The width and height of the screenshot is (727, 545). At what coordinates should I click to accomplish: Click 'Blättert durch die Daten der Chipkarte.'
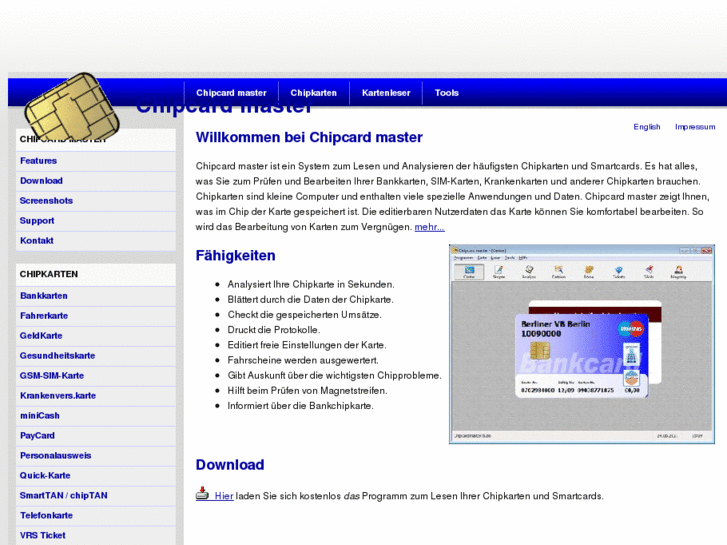pyautogui.click(x=310, y=300)
